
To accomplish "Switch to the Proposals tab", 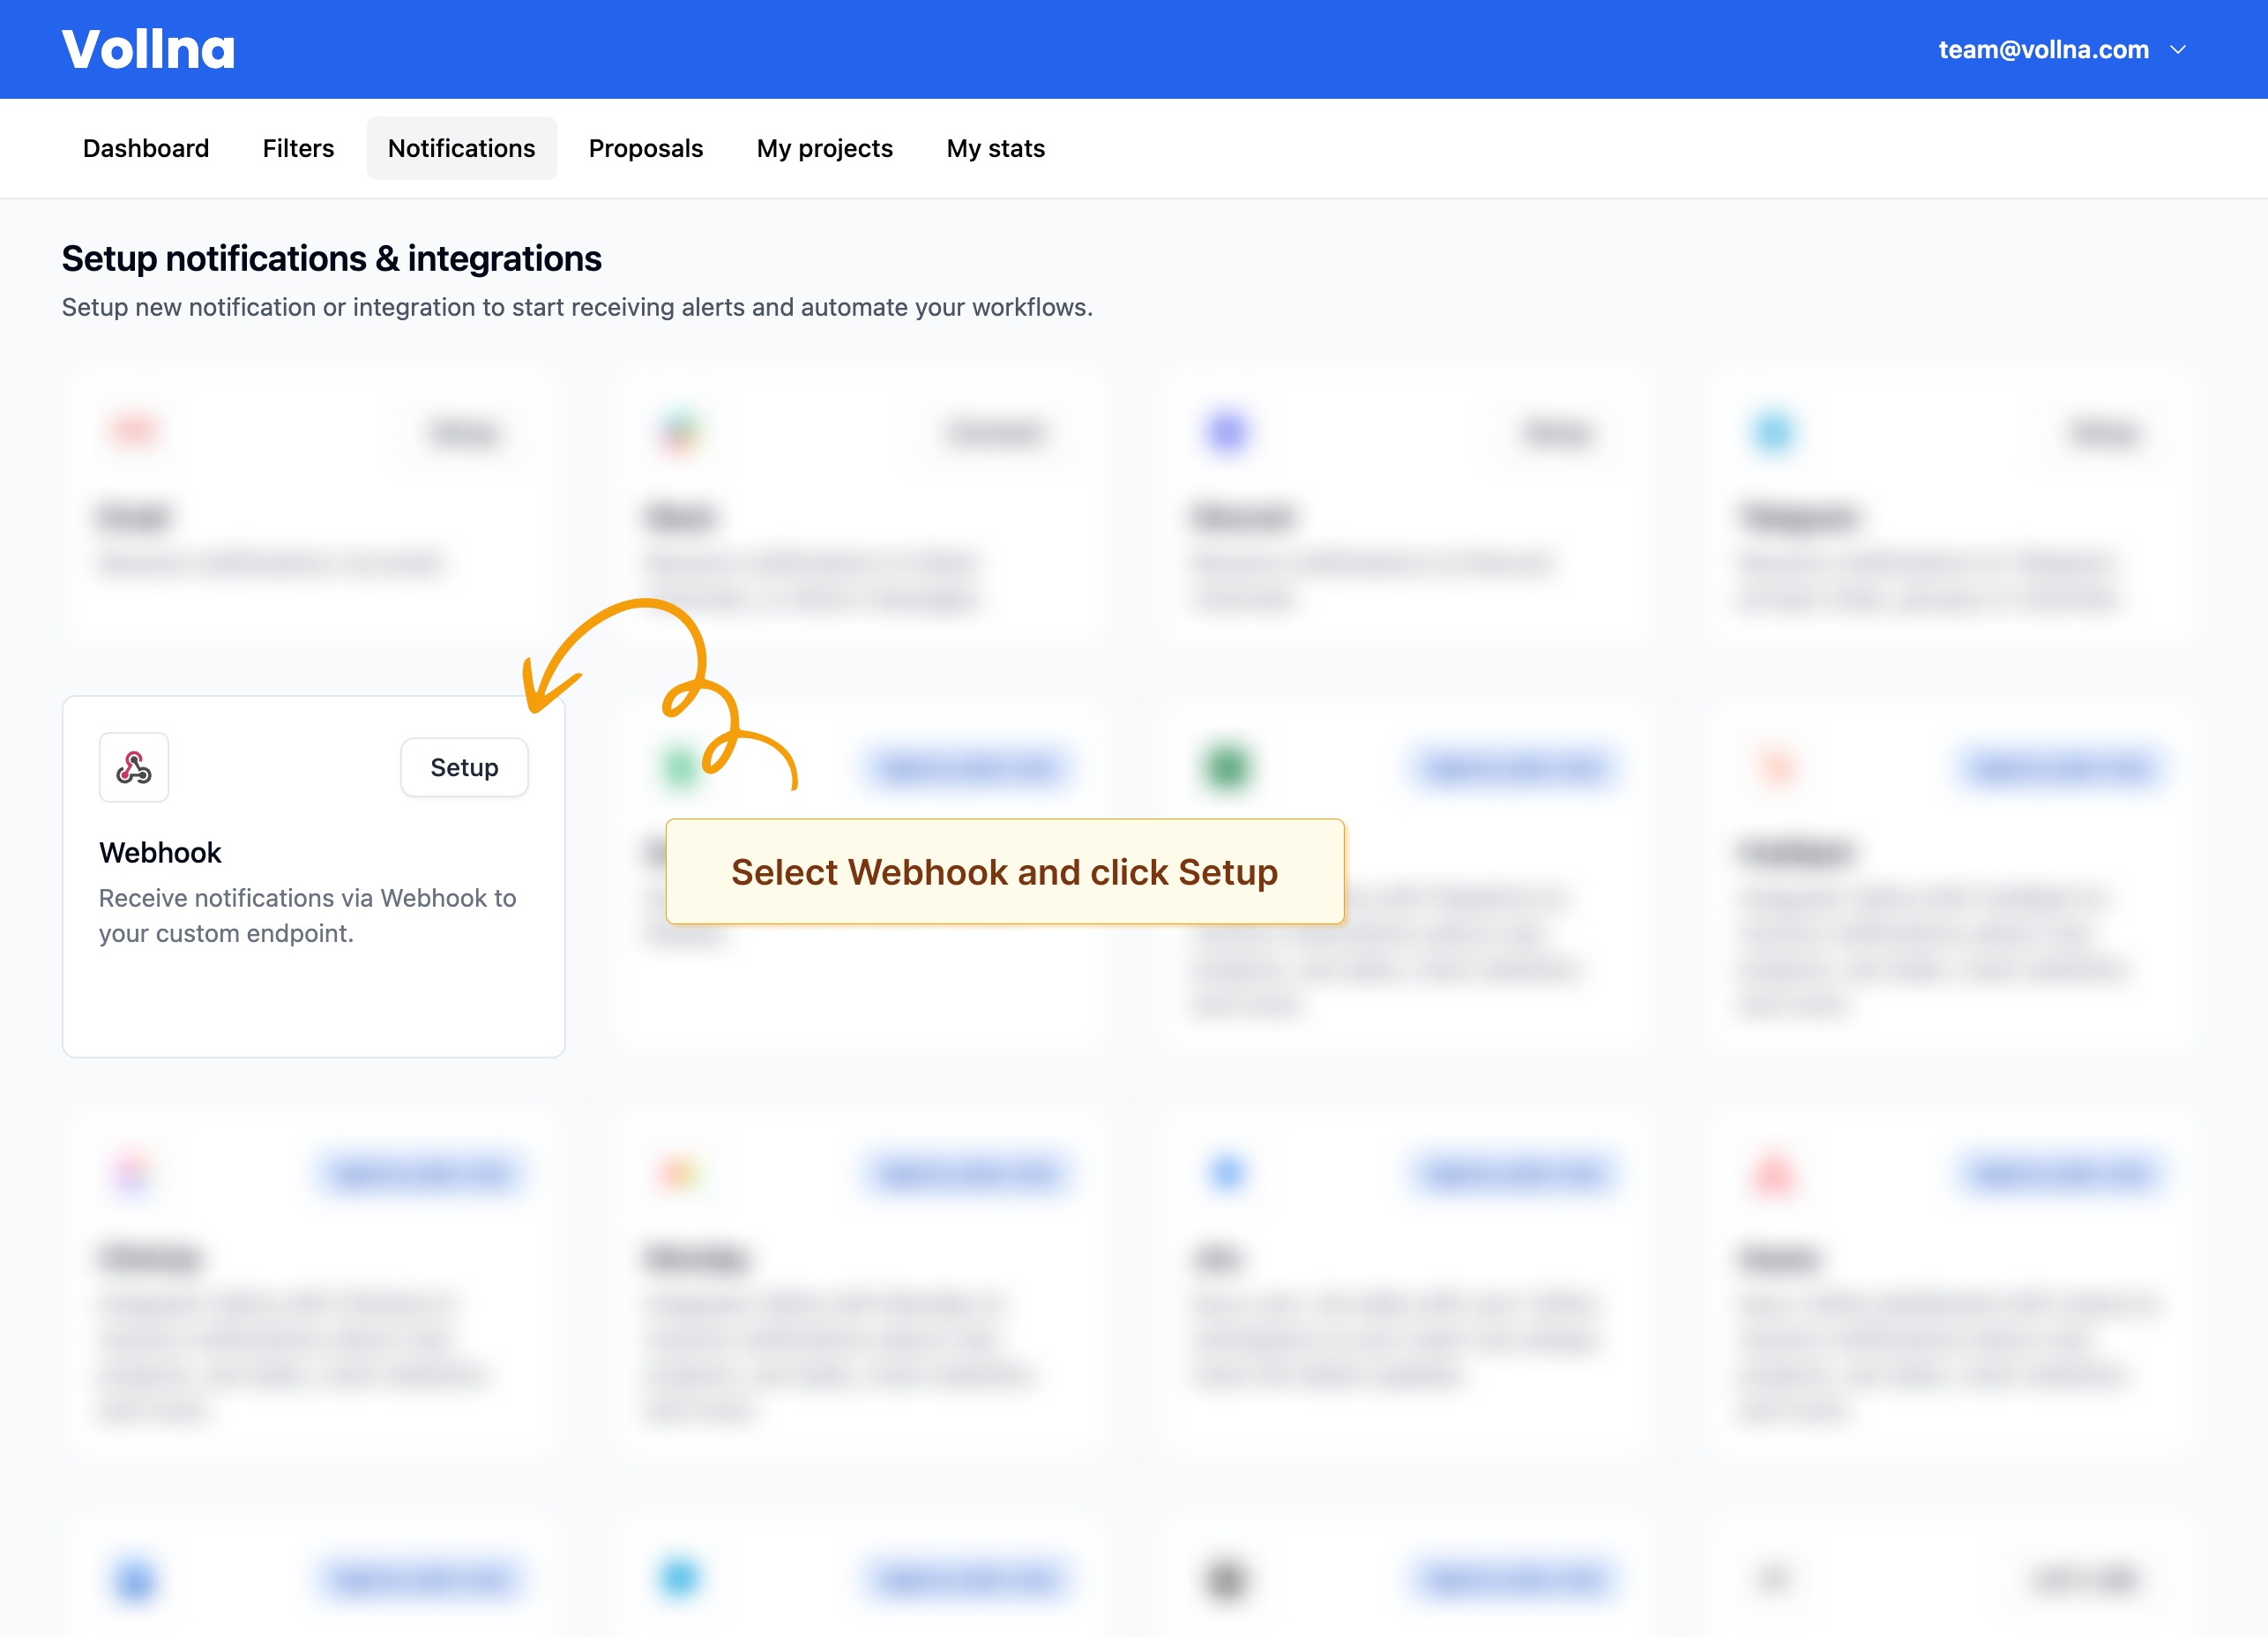I will pyautogui.click(x=645, y=148).
